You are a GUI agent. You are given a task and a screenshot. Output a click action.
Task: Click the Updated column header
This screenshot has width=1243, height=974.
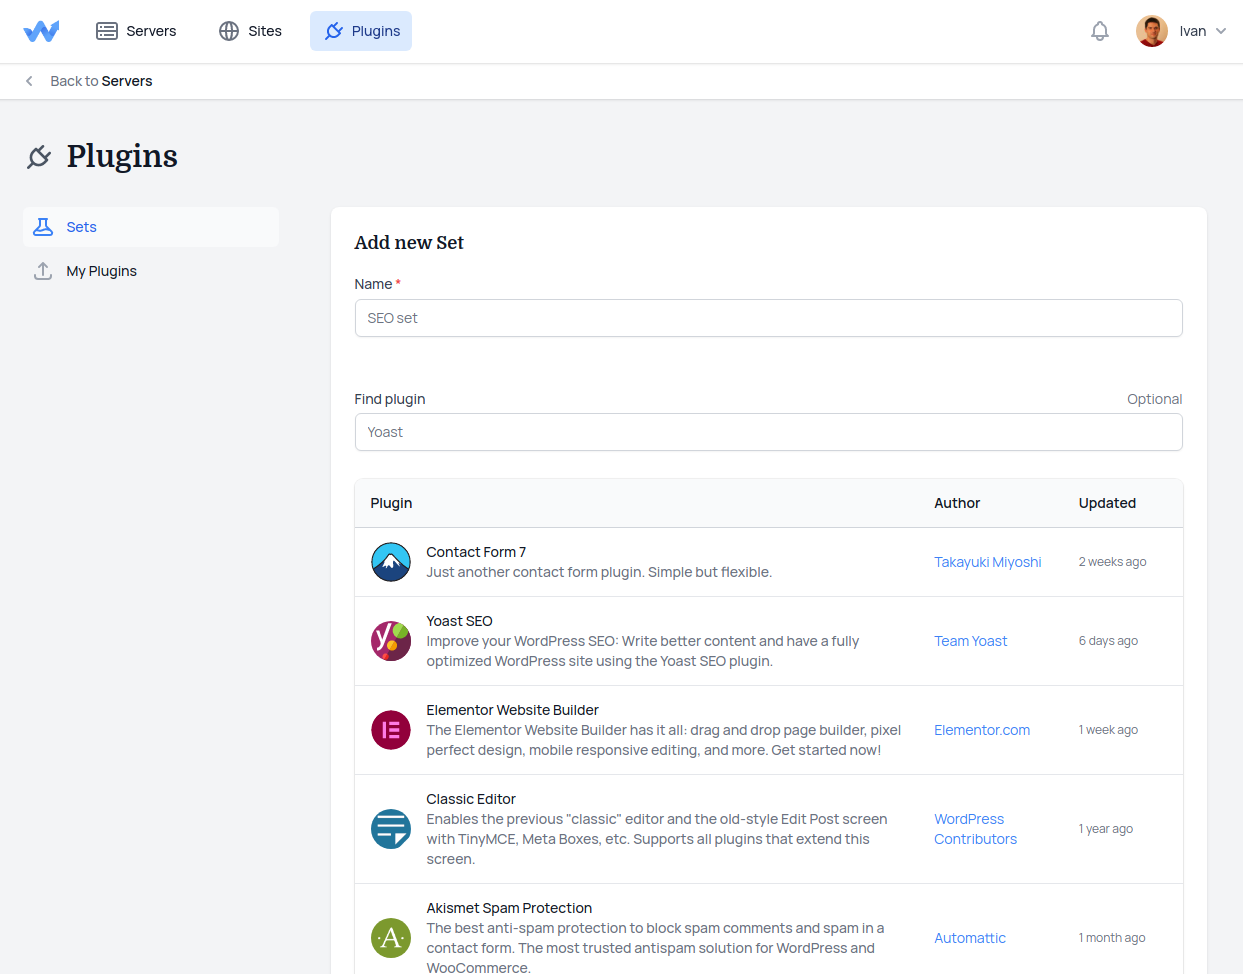coord(1107,503)
